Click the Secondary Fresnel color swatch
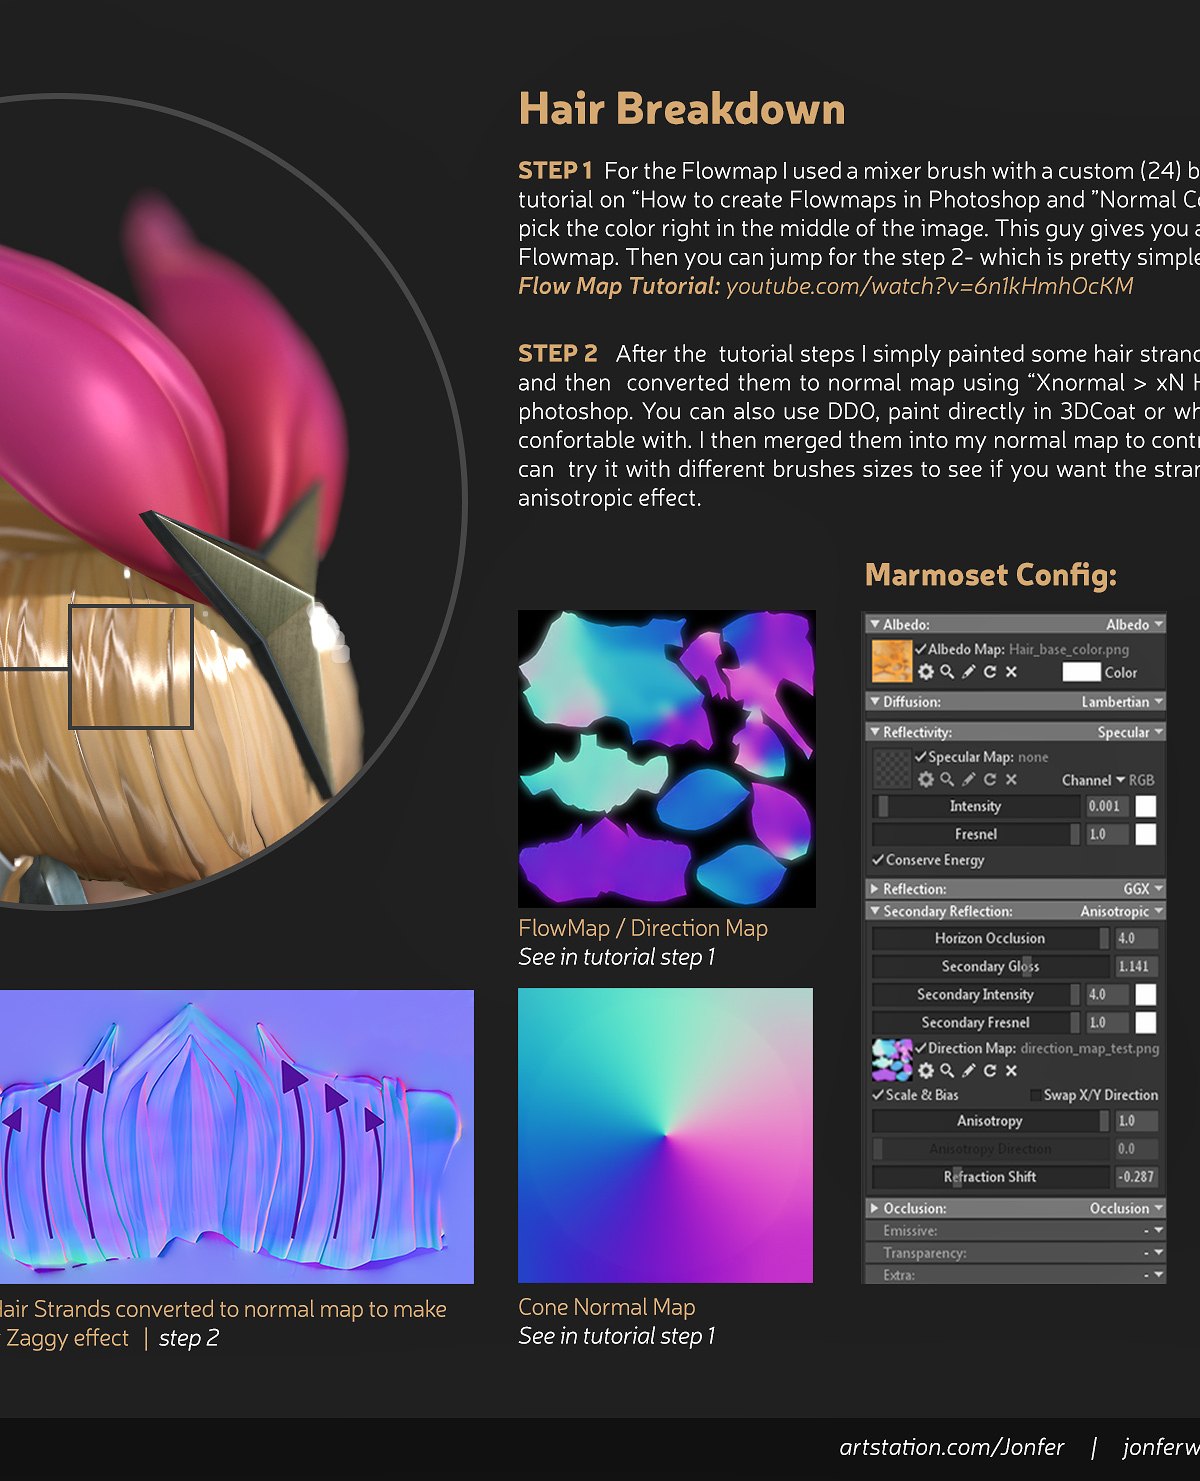Image resolution: width=1200 pixels, height=1481 pixels. click(x=1146, y=1022)
